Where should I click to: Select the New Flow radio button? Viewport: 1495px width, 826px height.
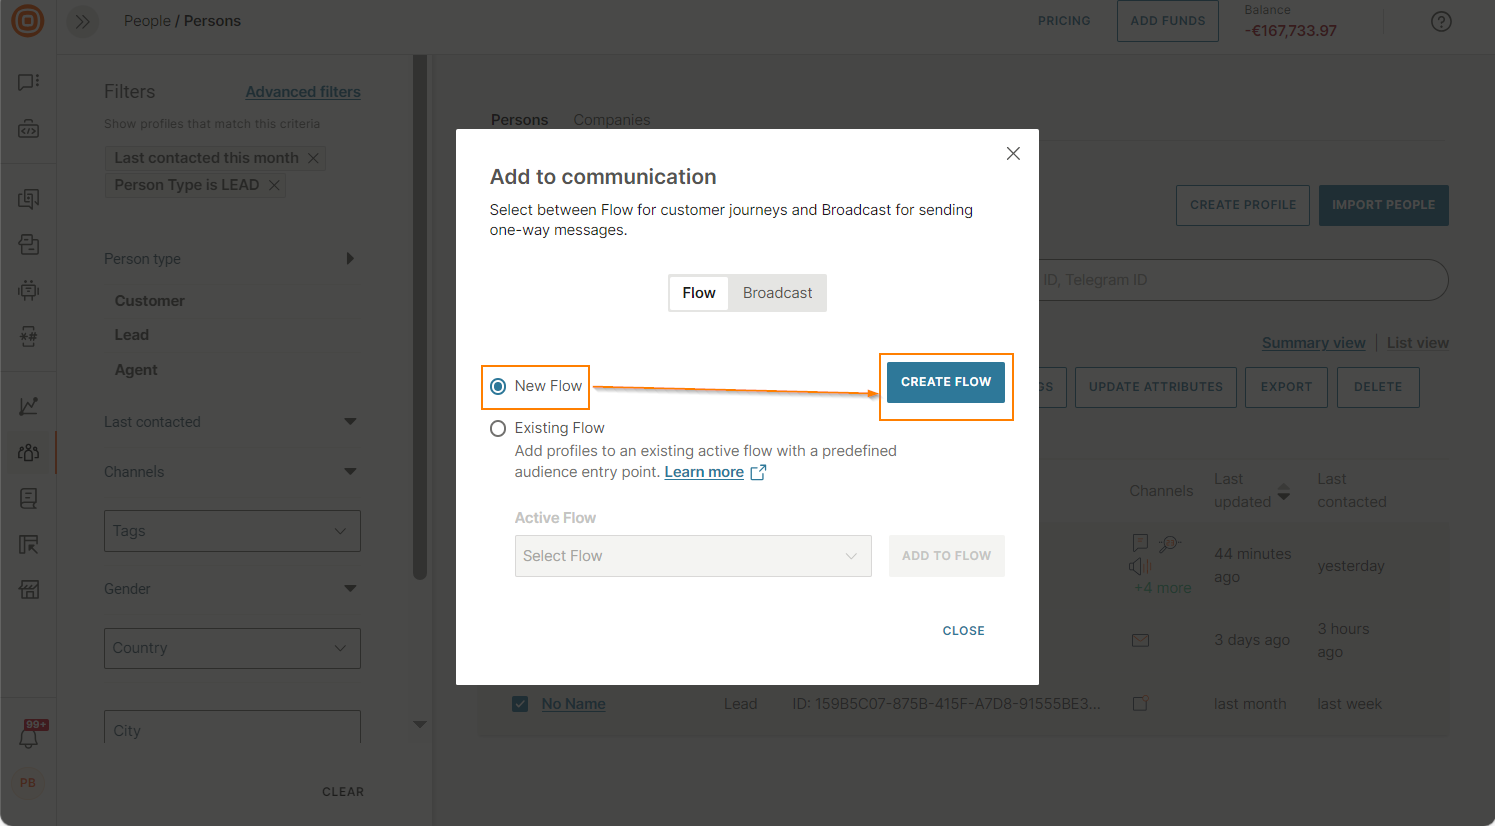(498, 386)
